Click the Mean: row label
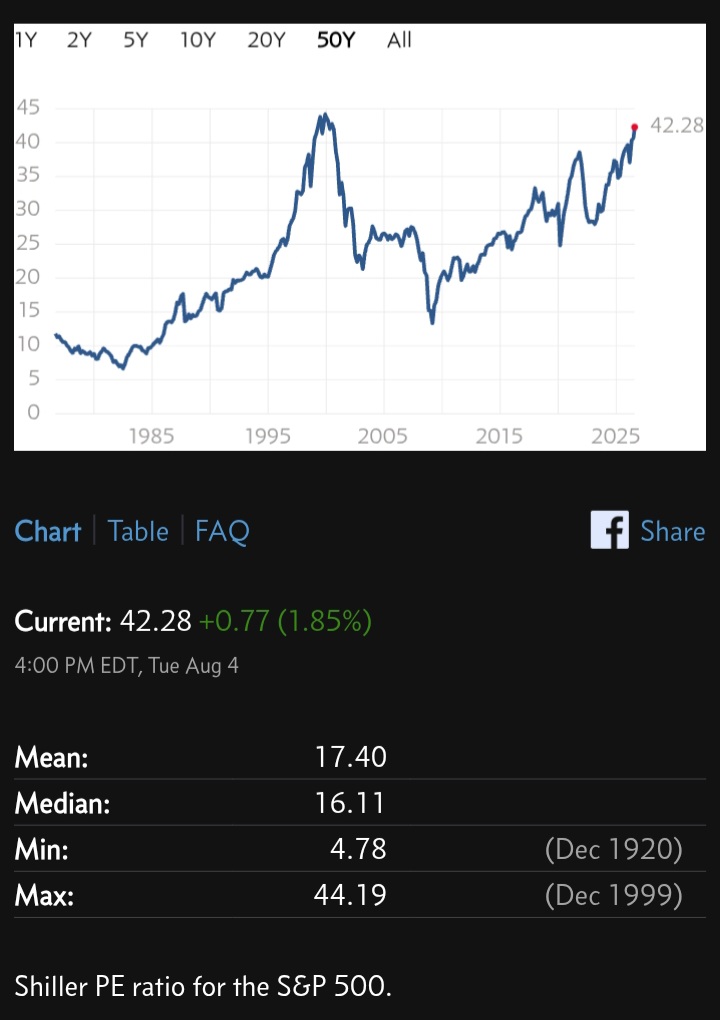This screenshot has width=720, height=1020. [51, 757]
